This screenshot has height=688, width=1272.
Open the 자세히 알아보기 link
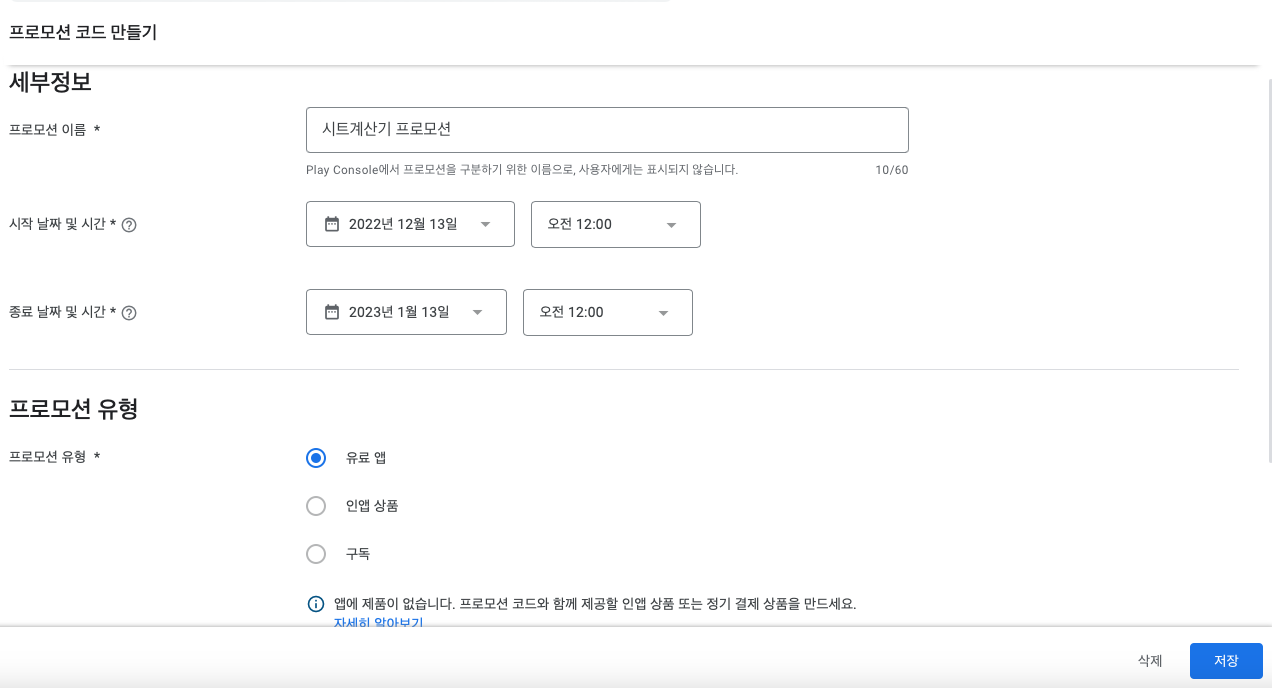click(x=378, y=622)
